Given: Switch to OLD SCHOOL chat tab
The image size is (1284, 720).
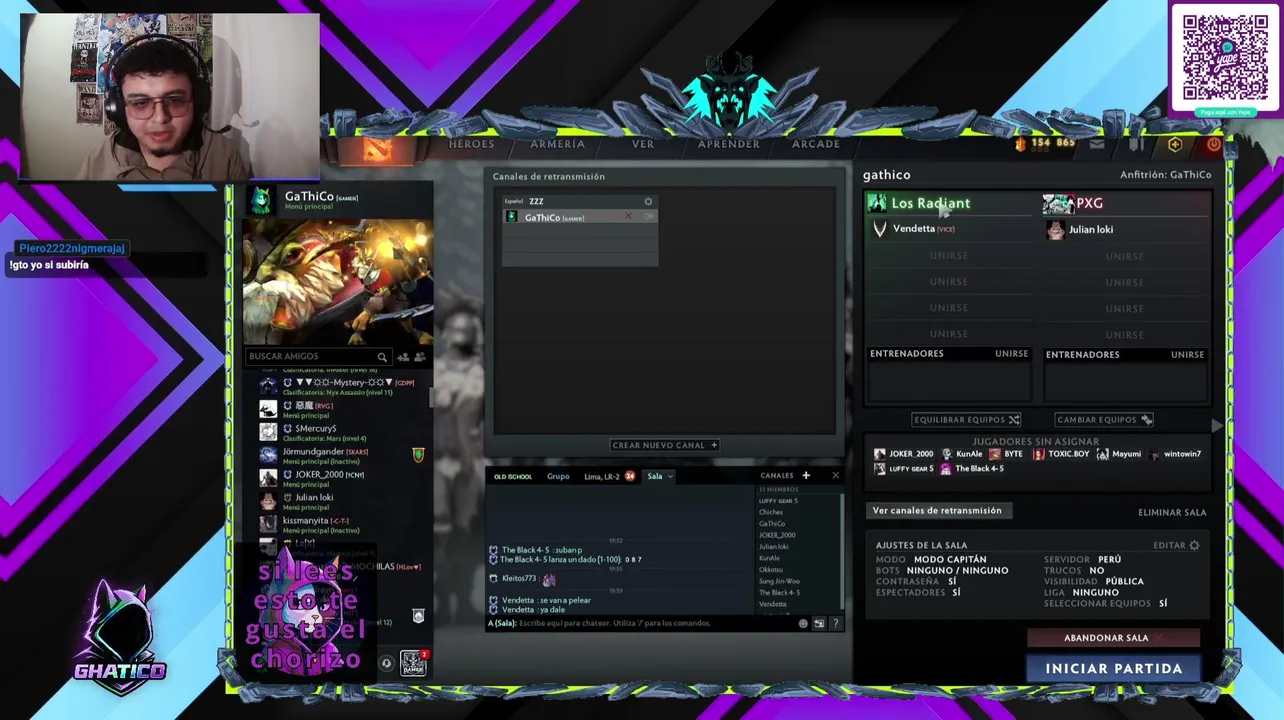Looking at the screenshot, I should tap(513, 476).
